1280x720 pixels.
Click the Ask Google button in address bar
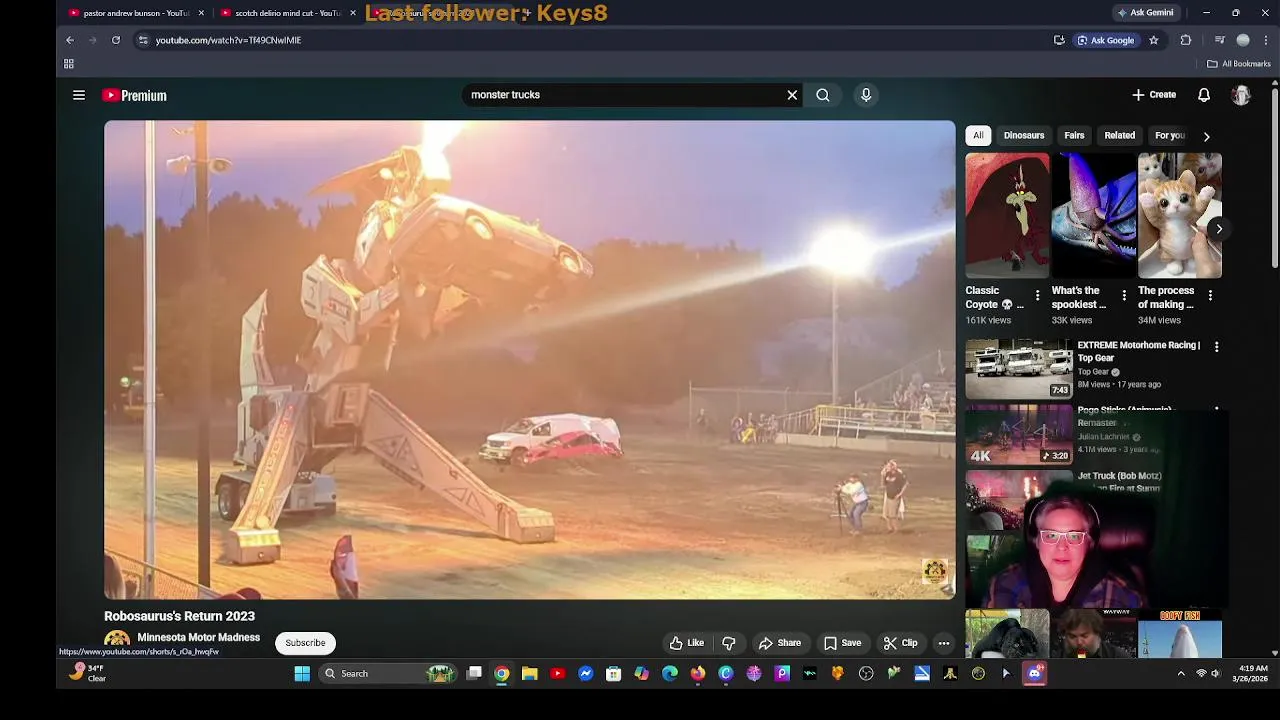(1106, 40)
